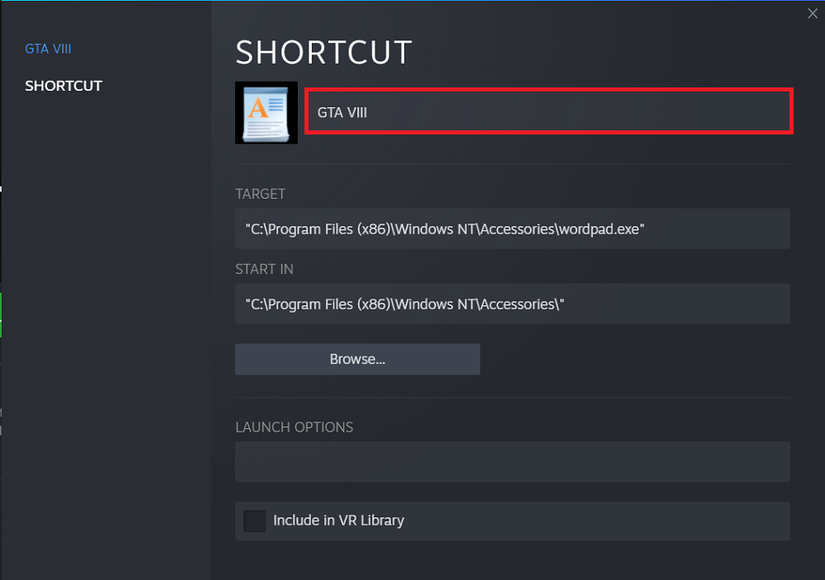
Task: Click the Browse... button
Action: [x=357, y=359]
